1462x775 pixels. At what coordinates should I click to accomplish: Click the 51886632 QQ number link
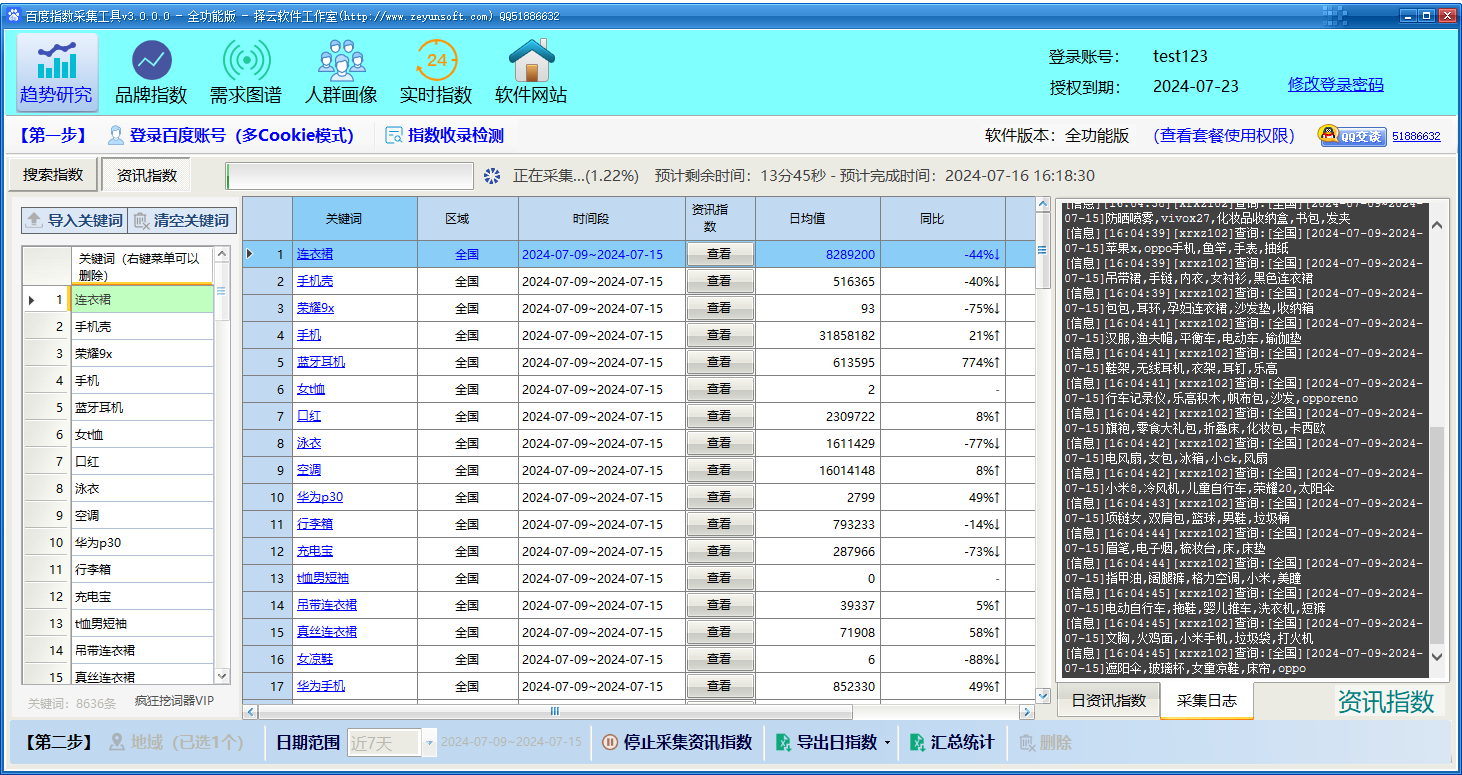[1416, 136]
